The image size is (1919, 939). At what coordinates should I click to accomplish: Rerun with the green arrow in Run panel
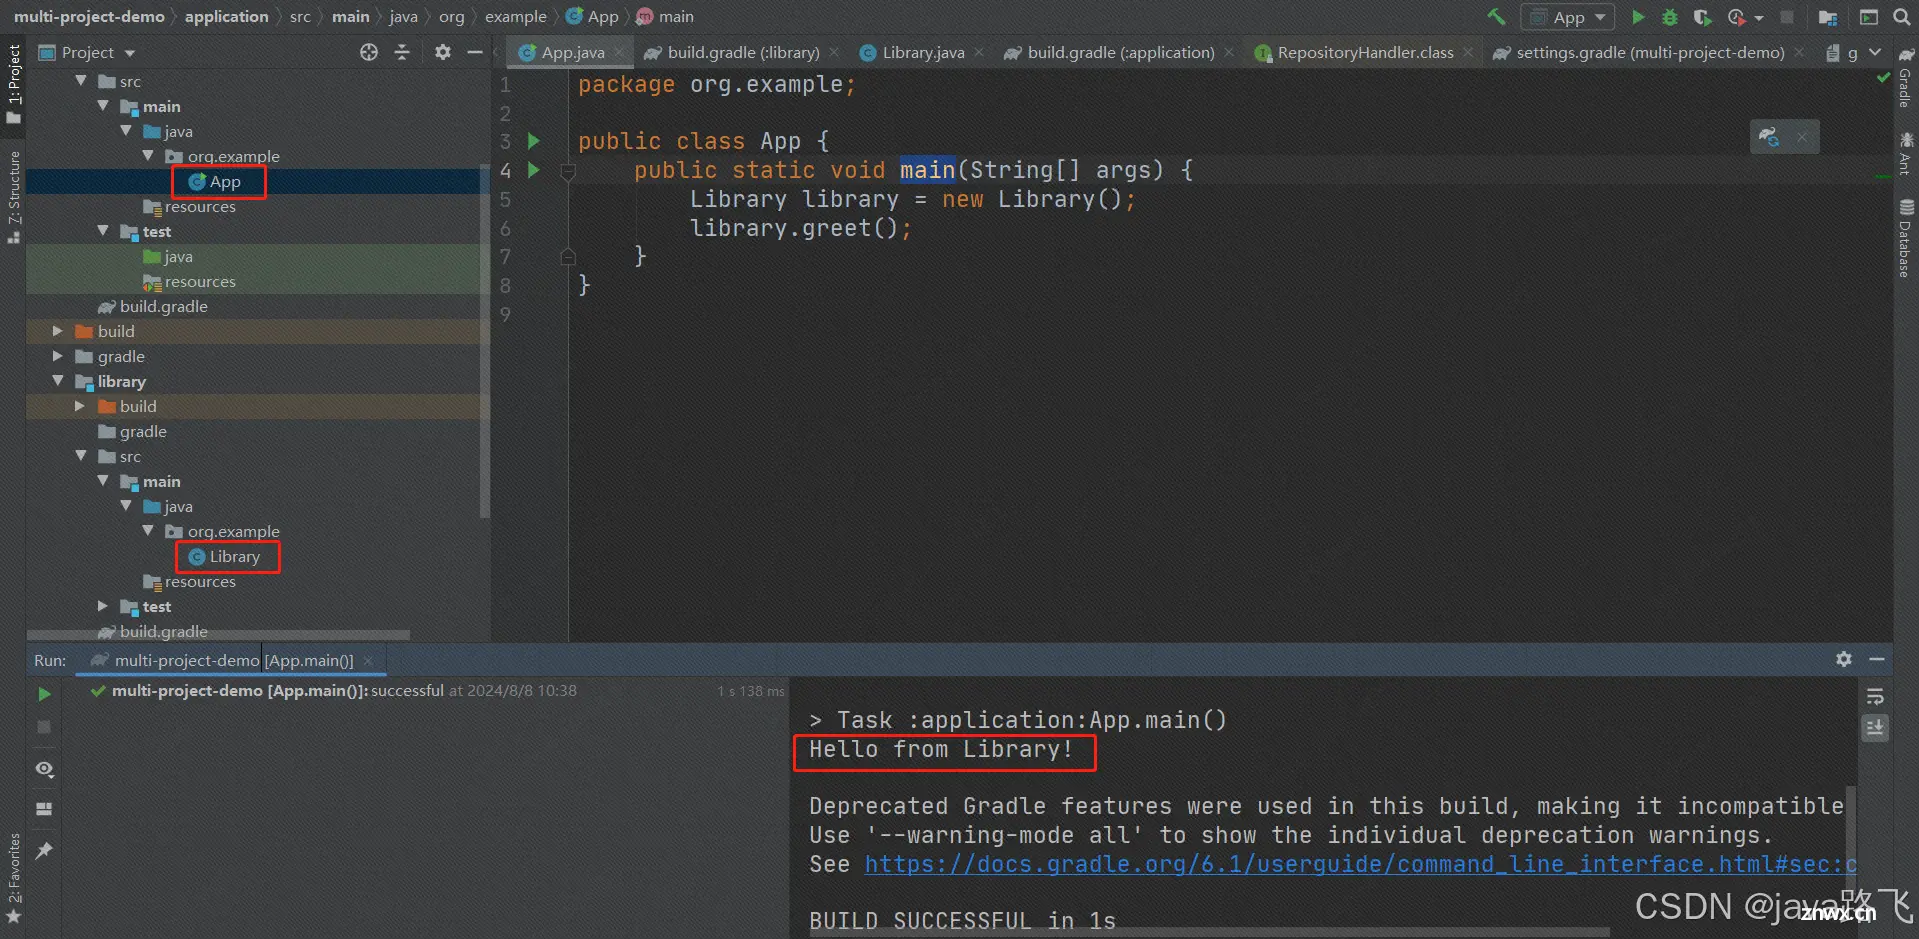[x=44, y=693]
